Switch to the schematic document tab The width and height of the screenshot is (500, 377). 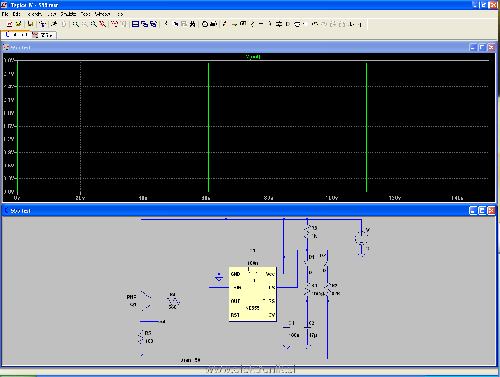tap(16, 34)
